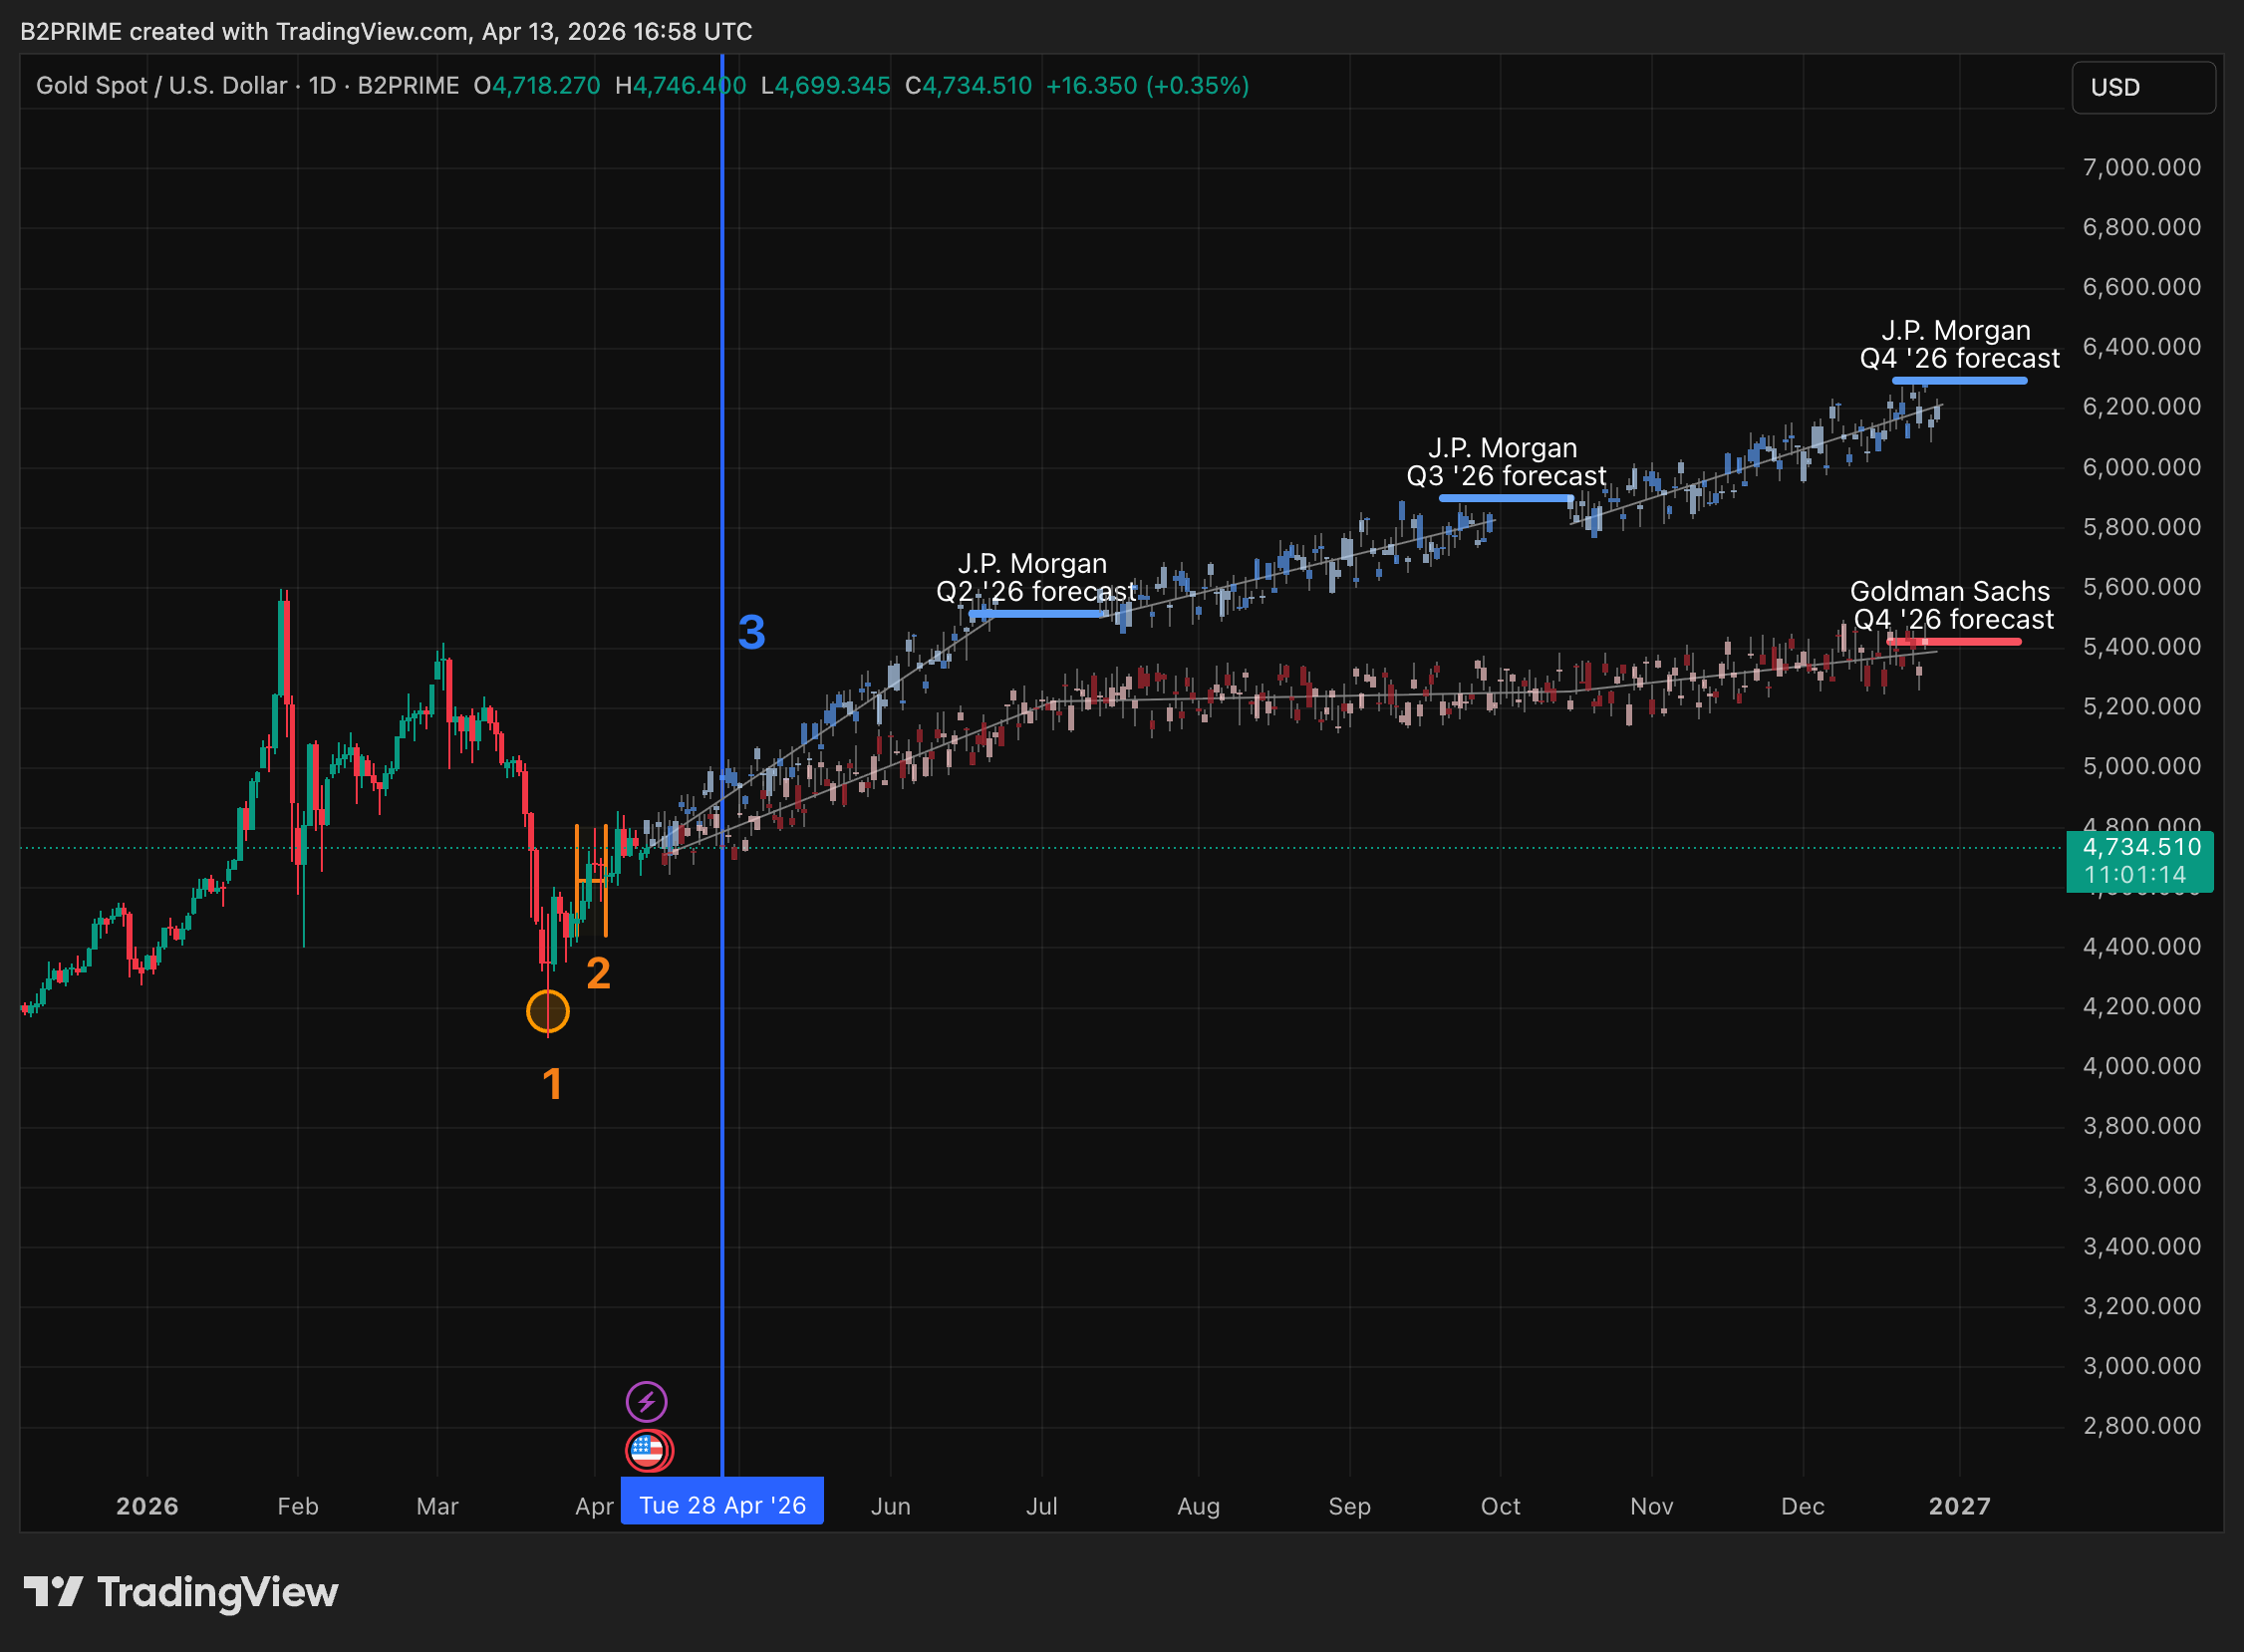Screen dimensions: 2244x1652
Task: Click the low value L4,699.345
Action: coord(826,86)
